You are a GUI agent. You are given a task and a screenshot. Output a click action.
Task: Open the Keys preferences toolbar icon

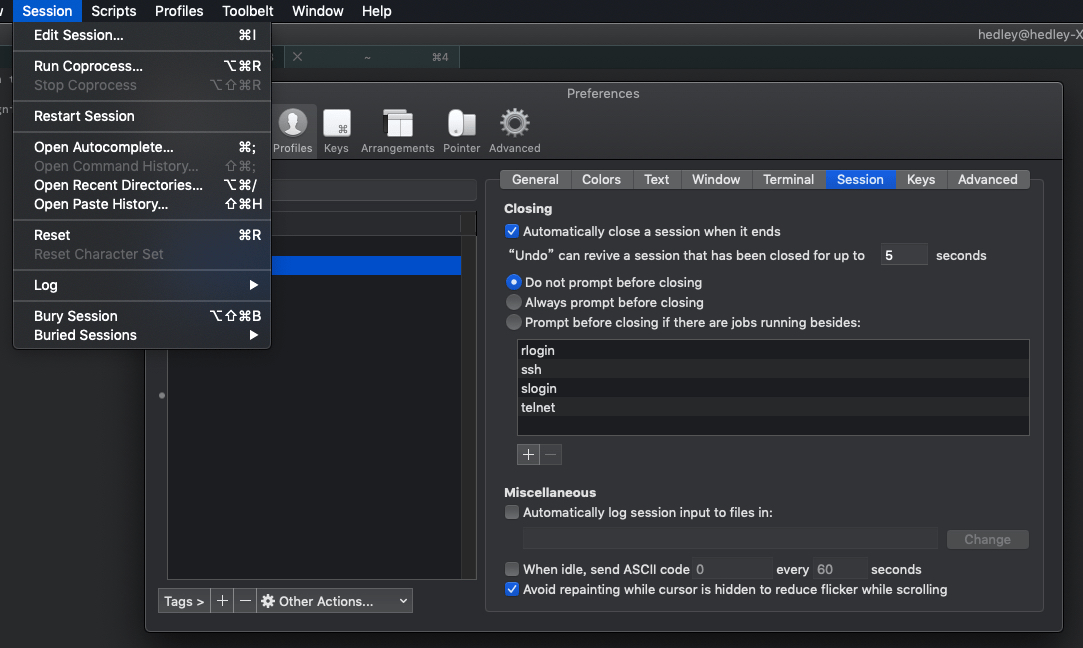click(x=336, y=123)
